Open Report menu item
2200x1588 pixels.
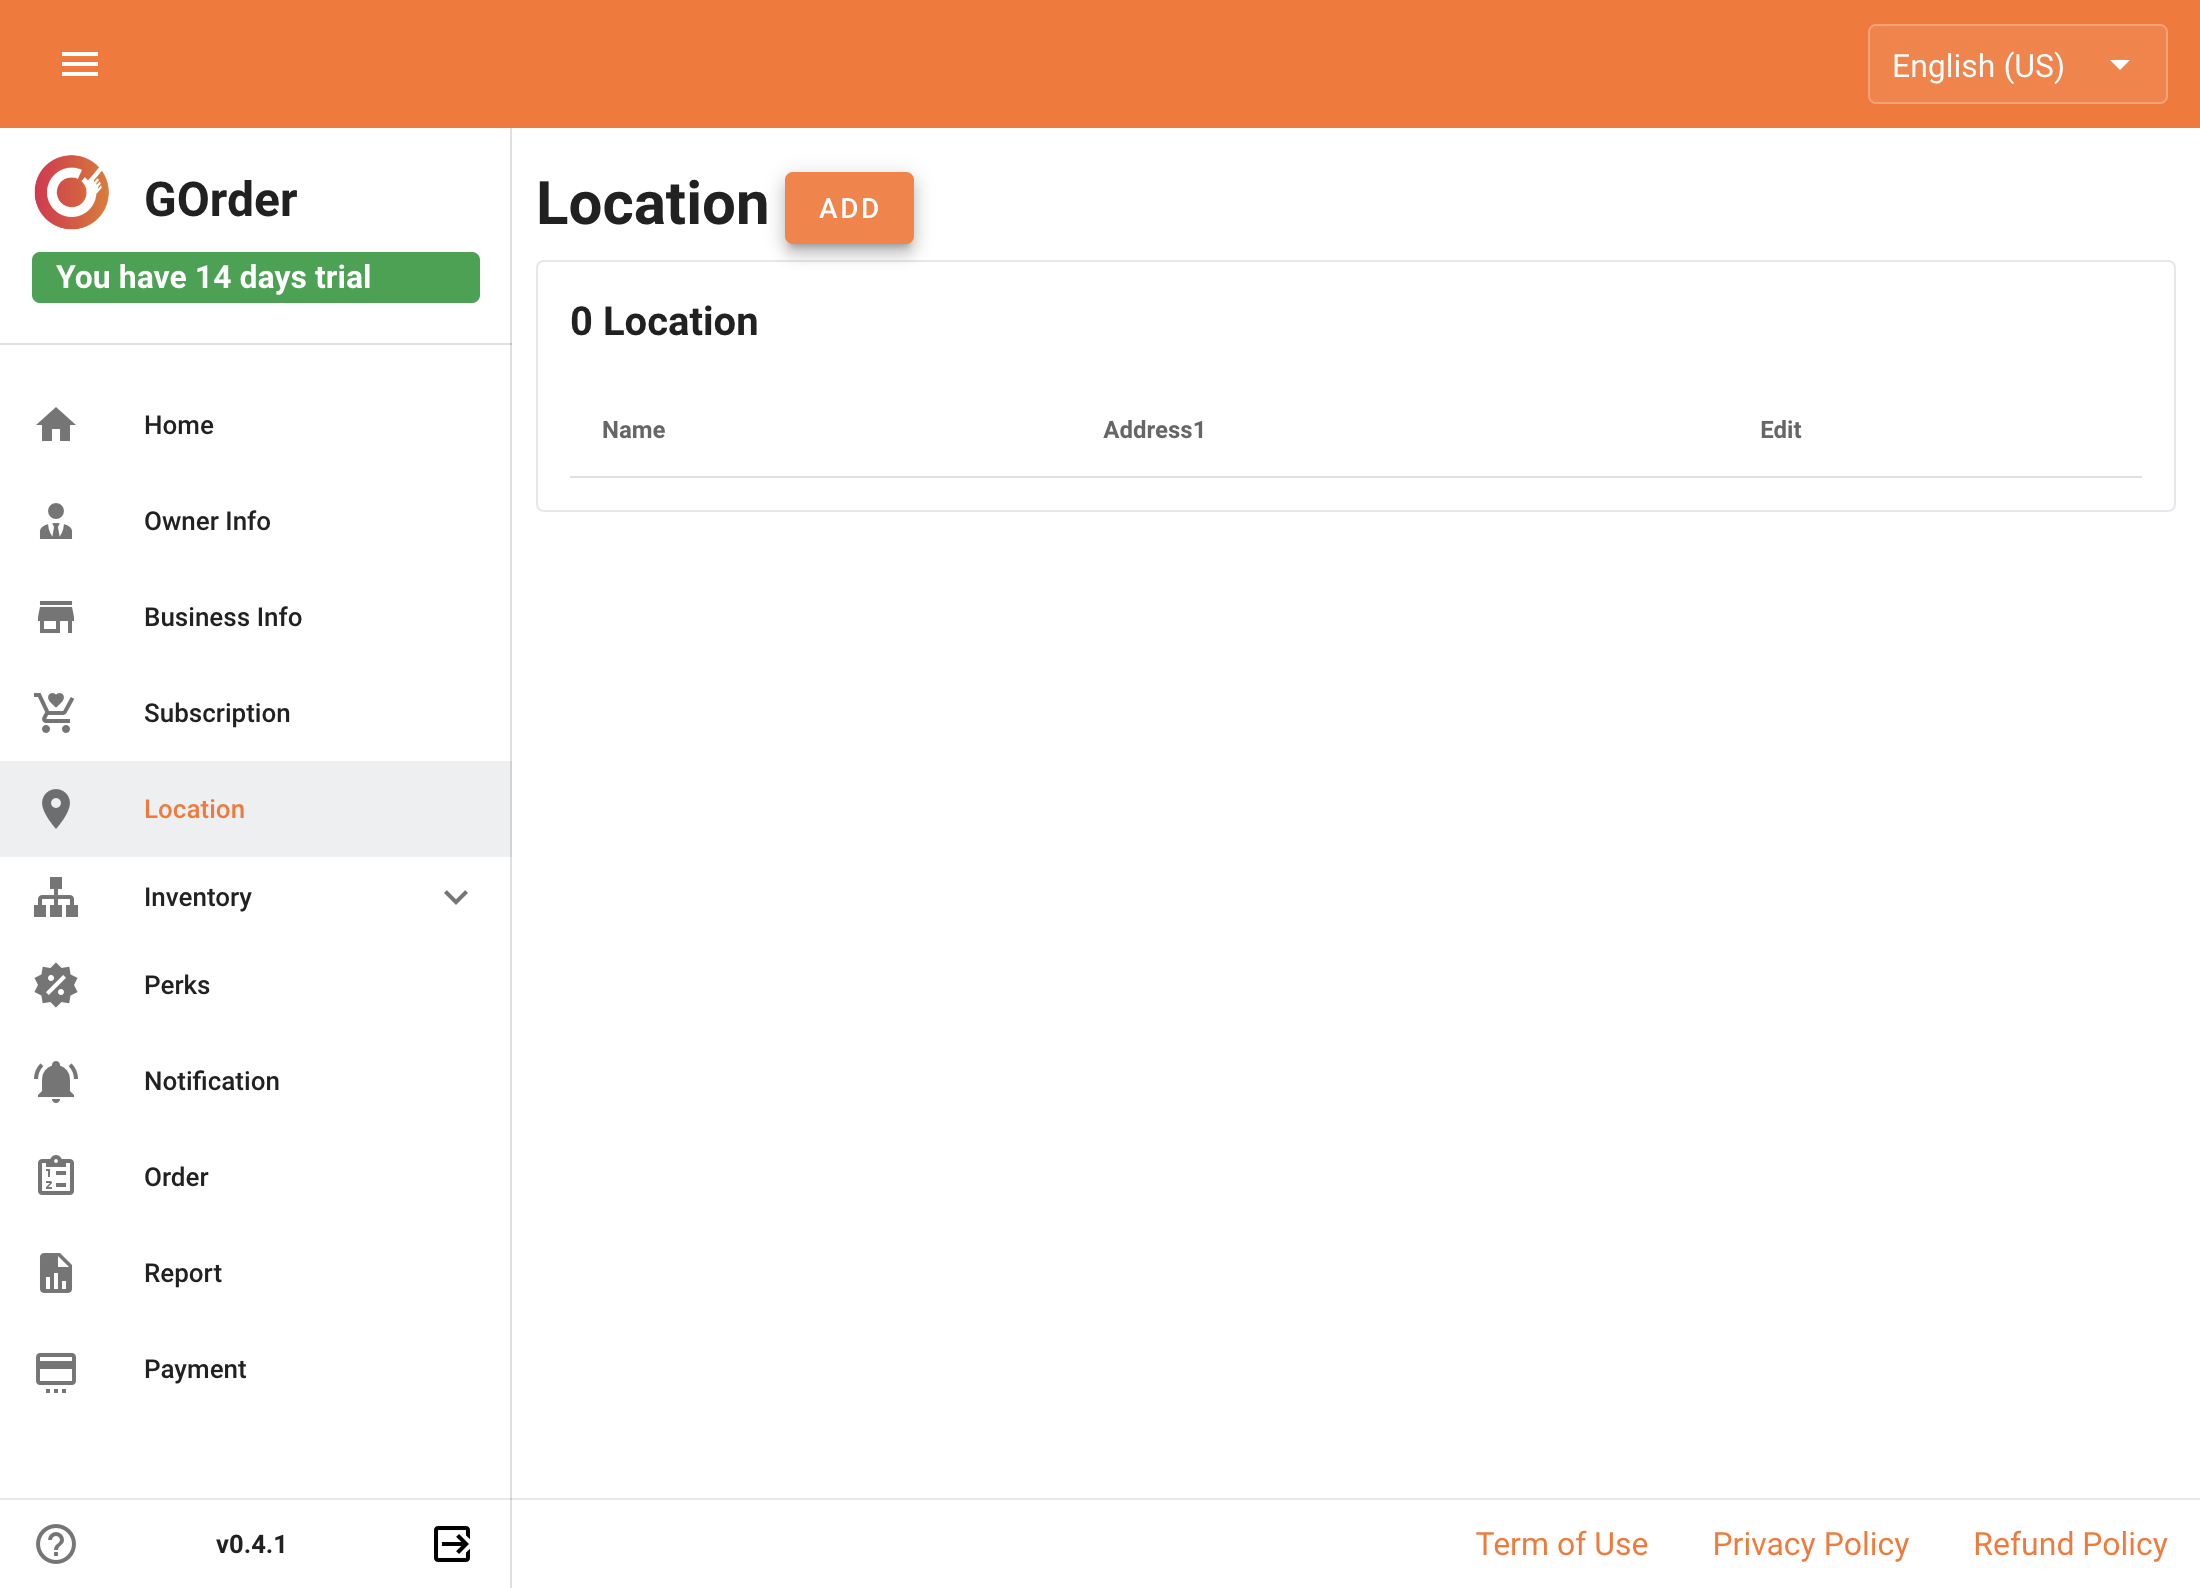click(256, 1273)
